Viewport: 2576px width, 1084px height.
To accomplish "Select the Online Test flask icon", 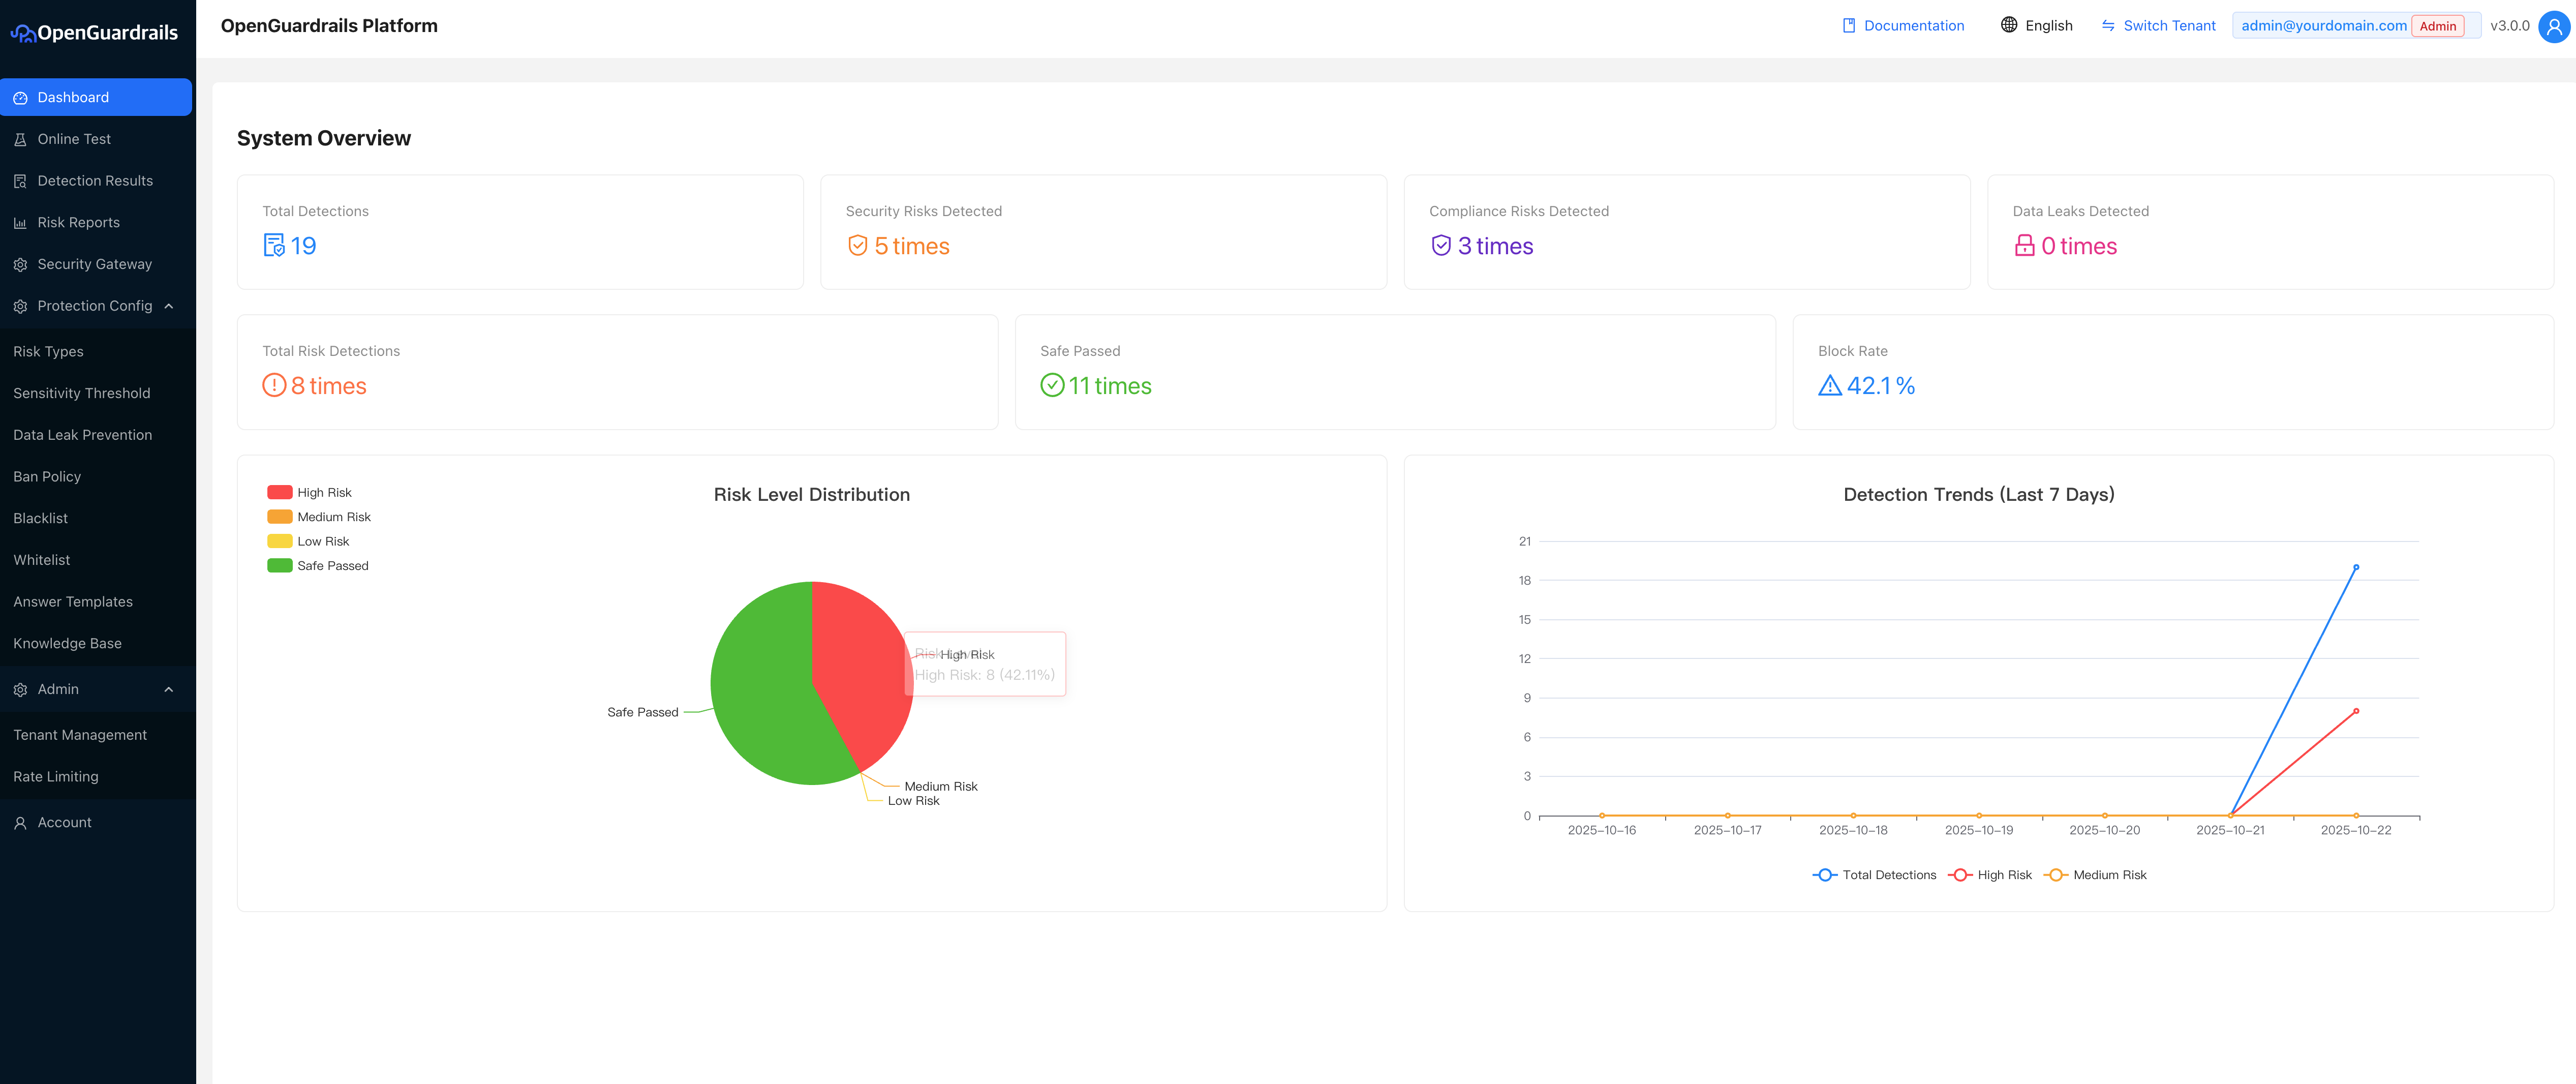I will pyautogui.click(x=20, y=139).
